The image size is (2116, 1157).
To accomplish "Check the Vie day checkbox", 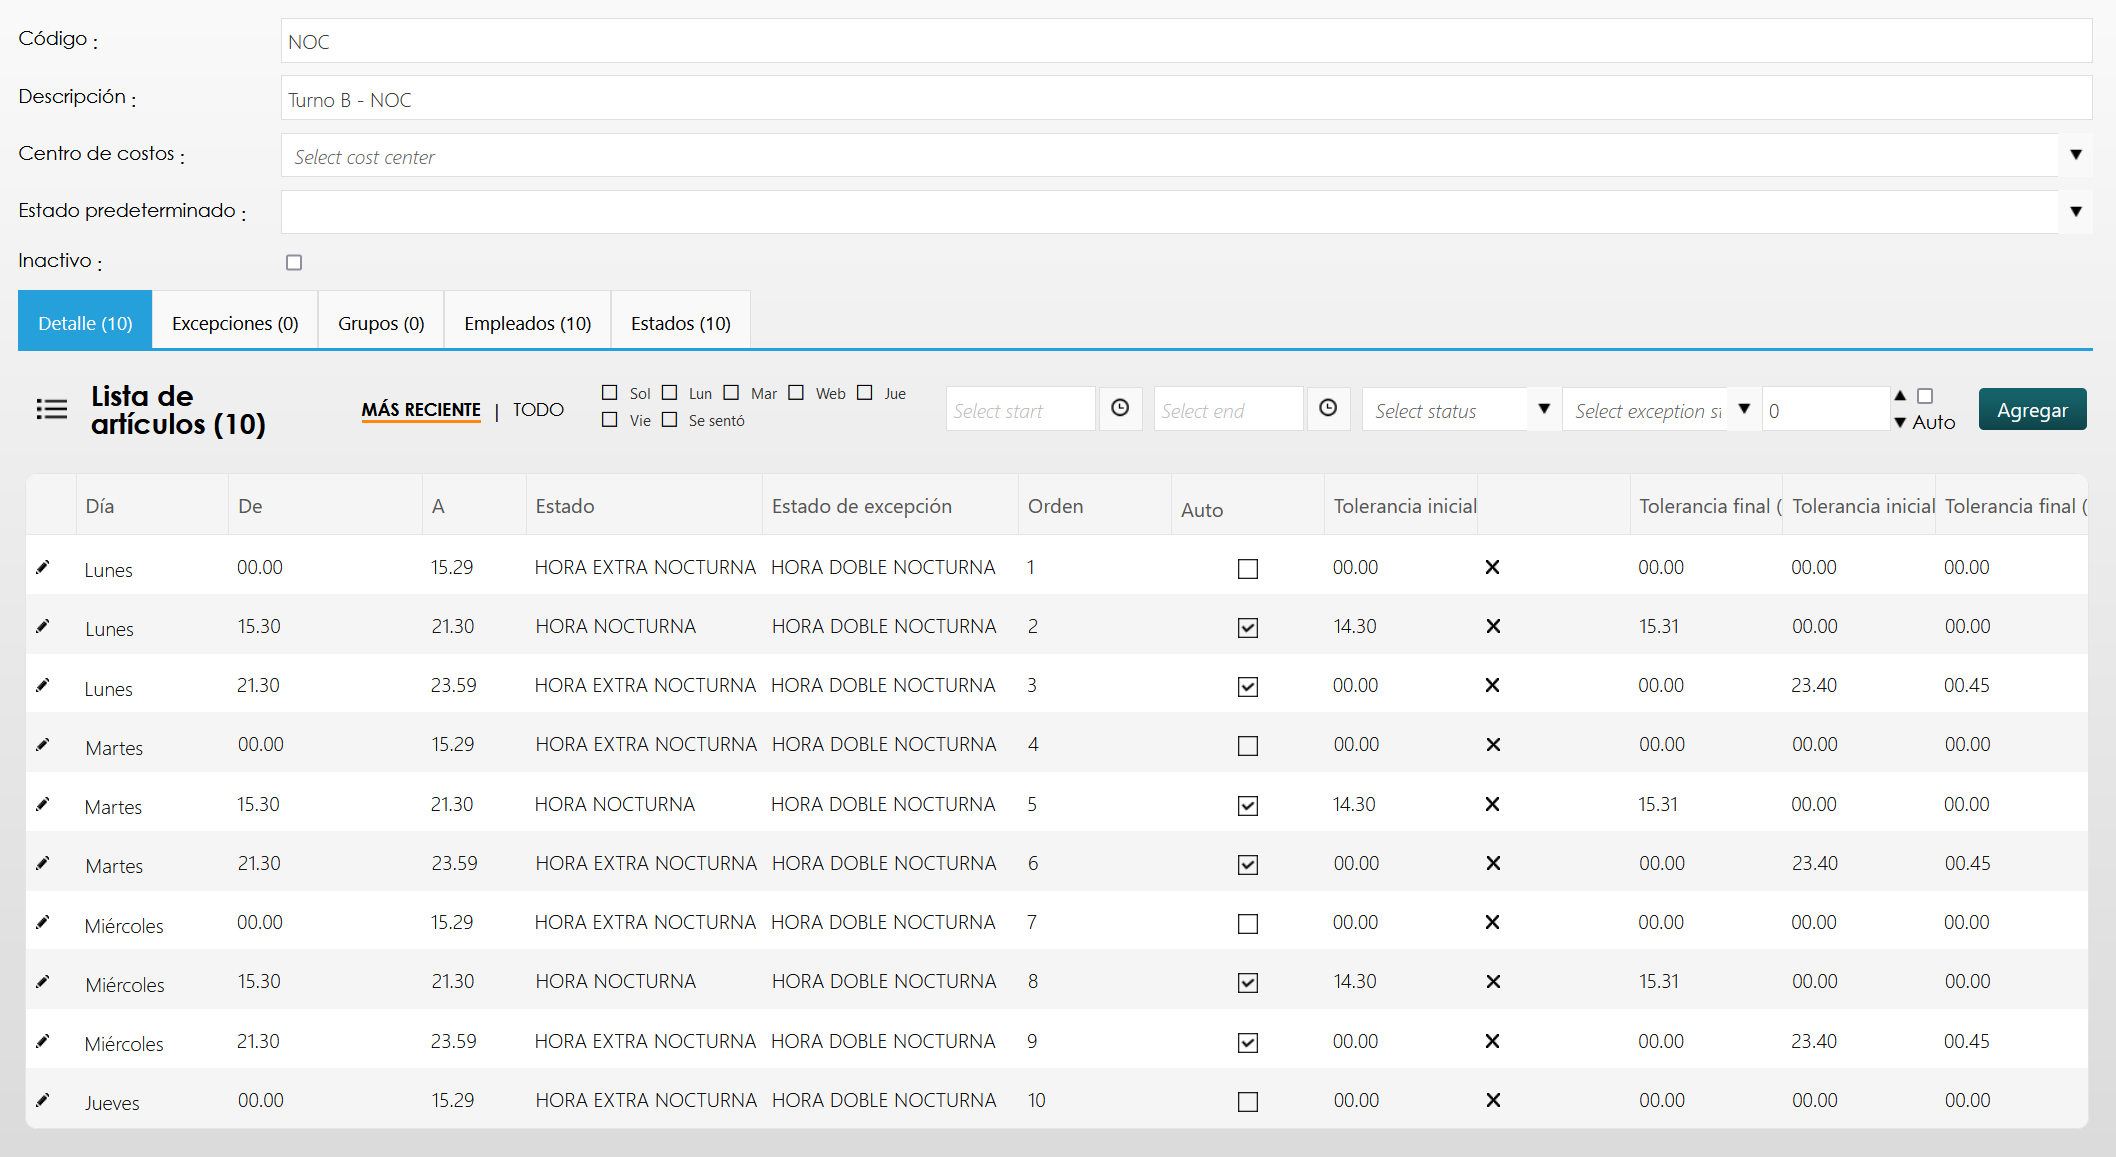I will (610, 419).
